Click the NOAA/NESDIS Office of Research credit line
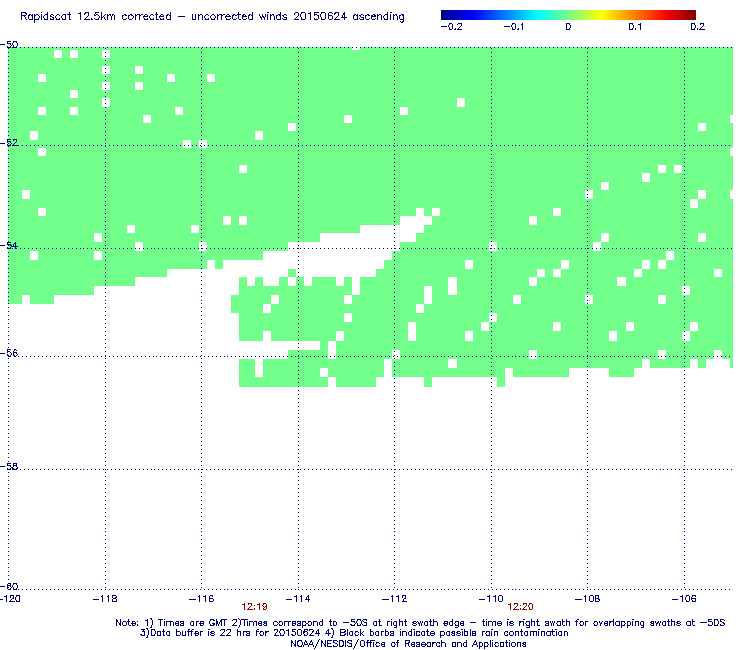Viewport: 740px width, 650px height. [x=408, y=644]
